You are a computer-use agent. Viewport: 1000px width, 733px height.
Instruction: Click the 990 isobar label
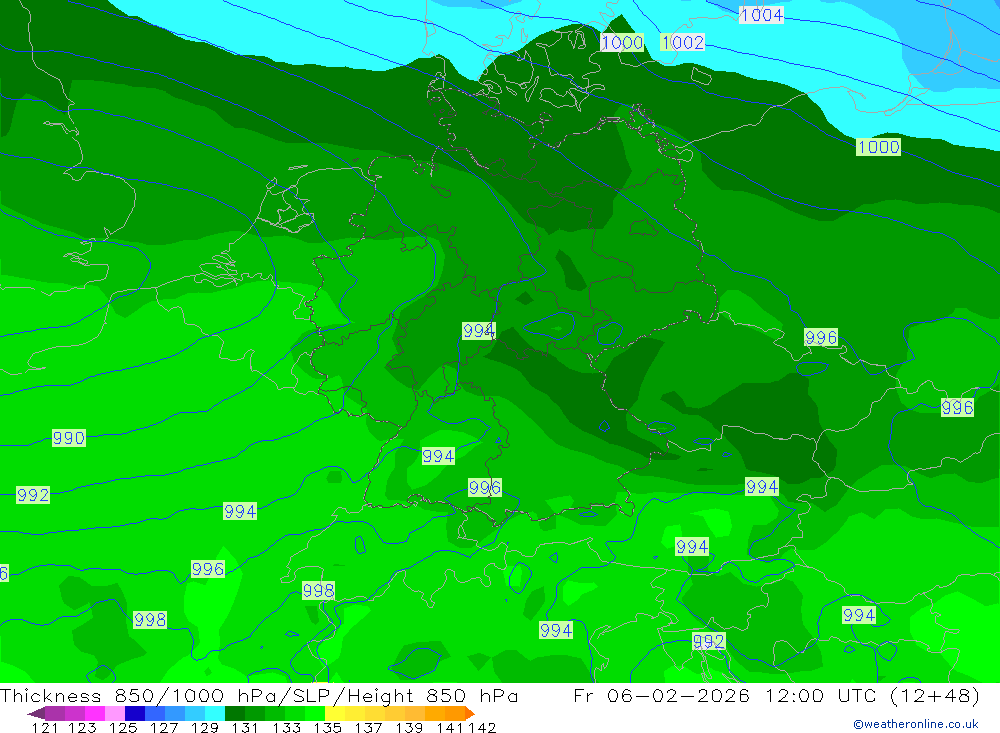(69, 438)
